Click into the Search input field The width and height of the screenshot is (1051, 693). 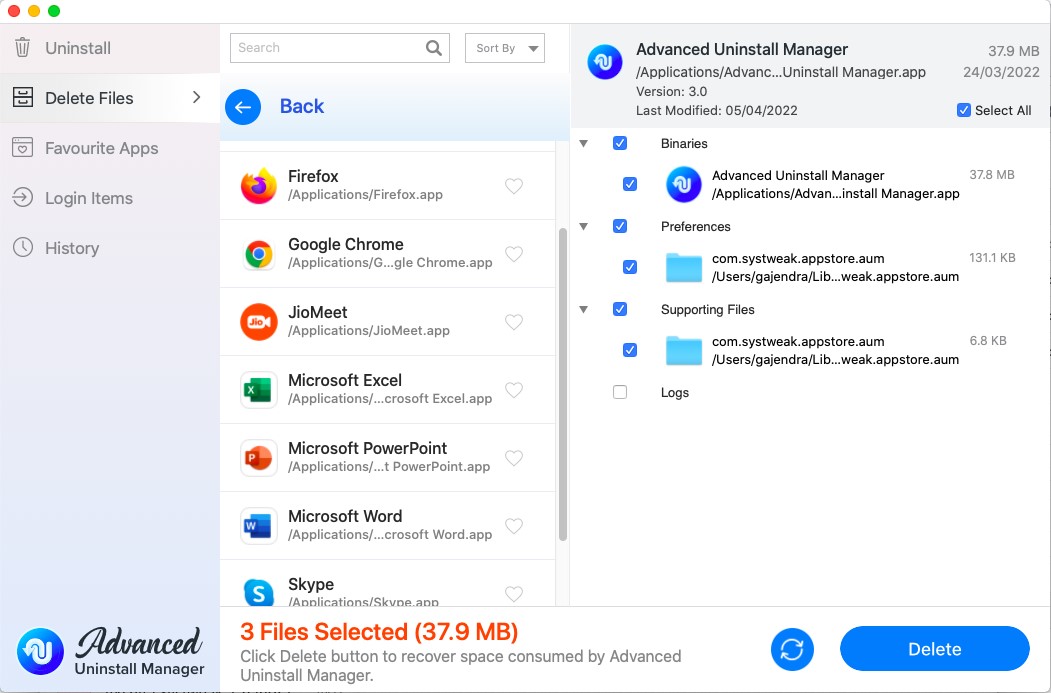click(x=325, y=48)
